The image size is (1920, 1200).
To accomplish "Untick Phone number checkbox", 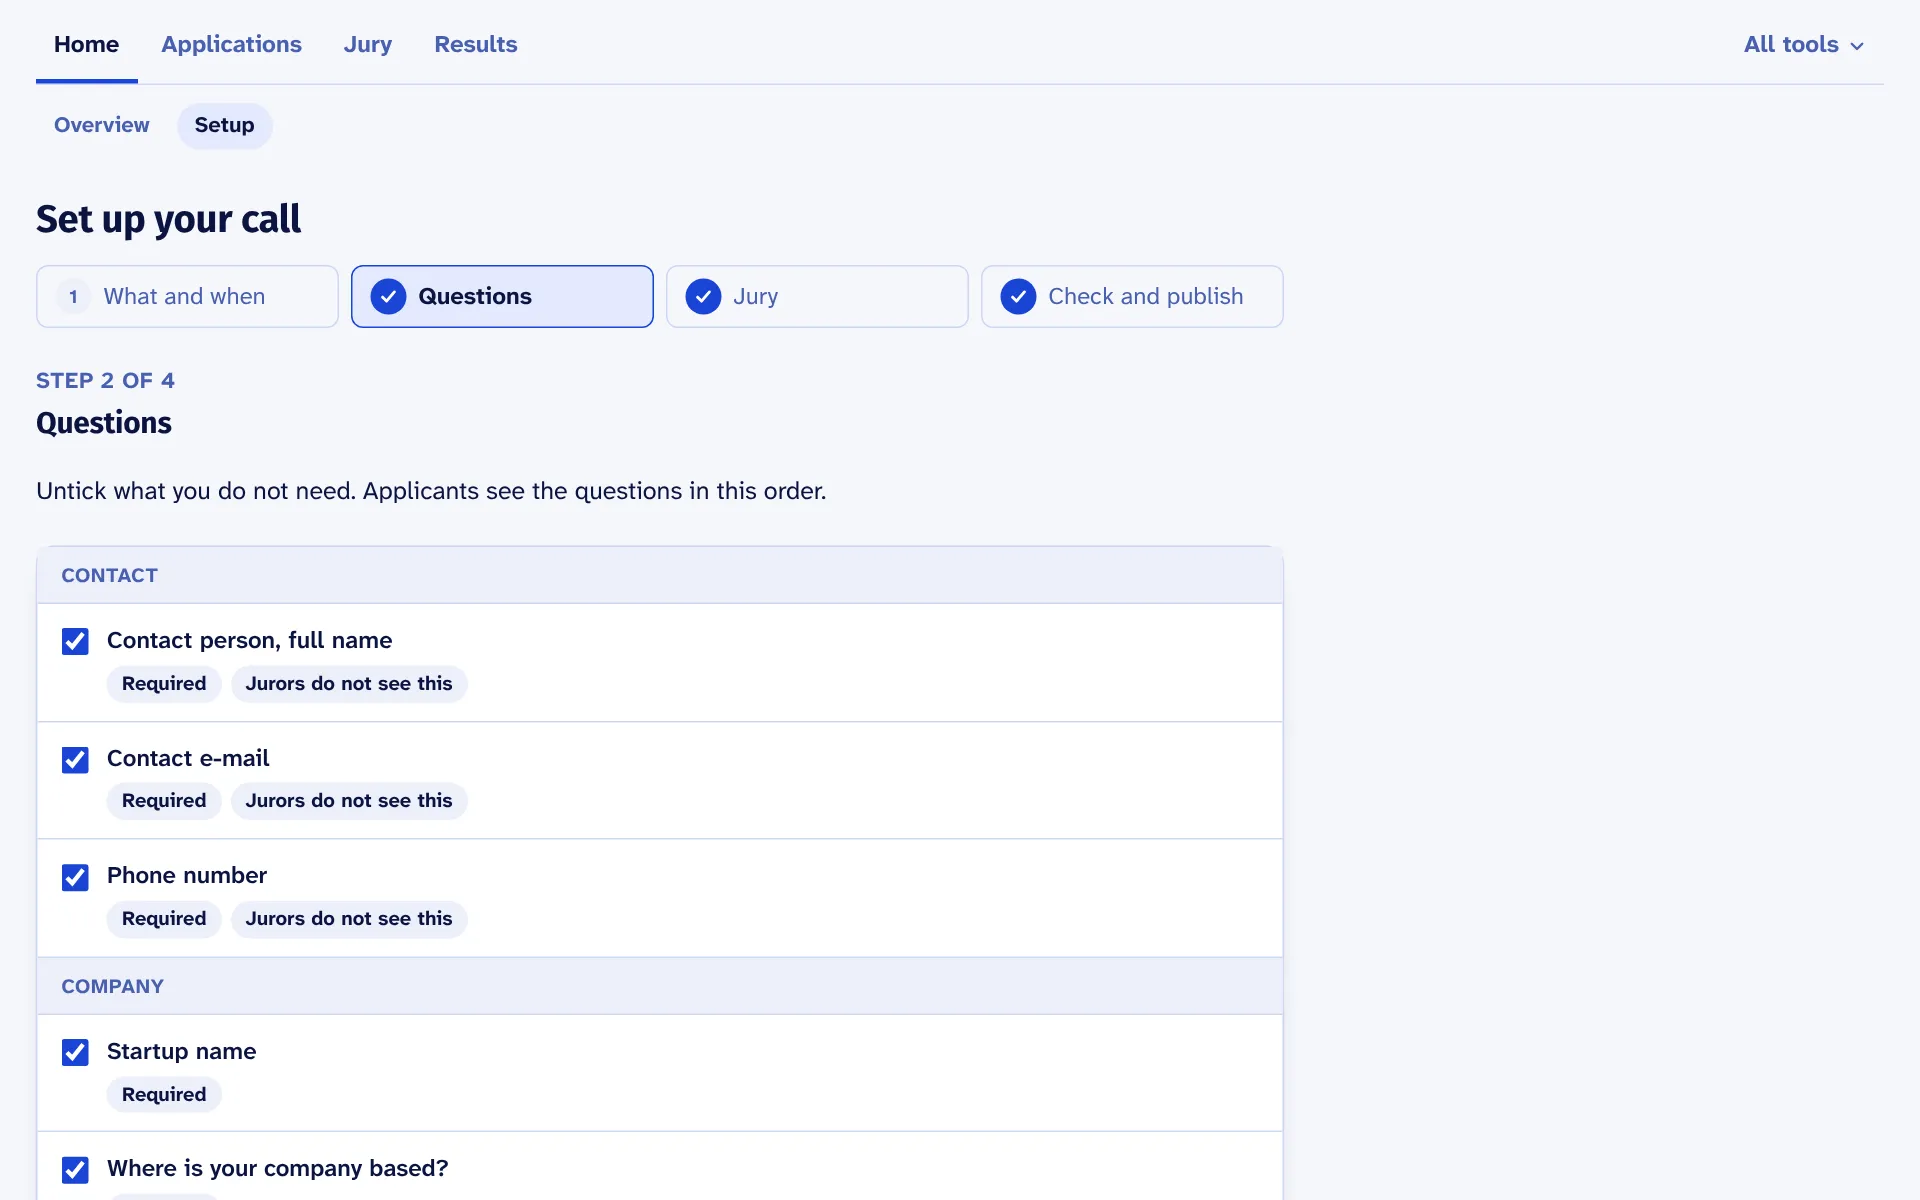I will point(75,877).
